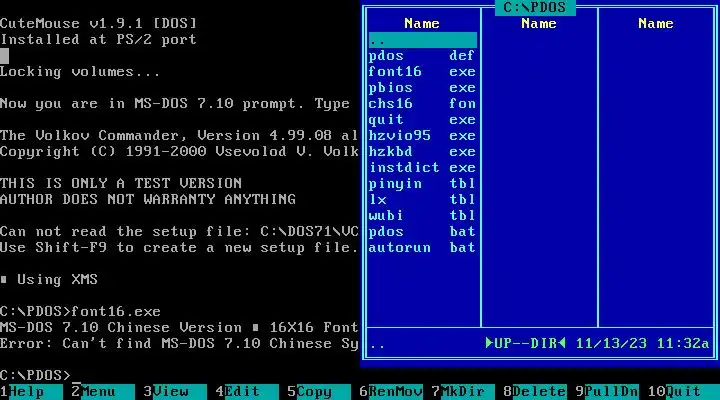Select the pinyin tbl file
This screenshot has height=400, width=720.
coord(422,184)
